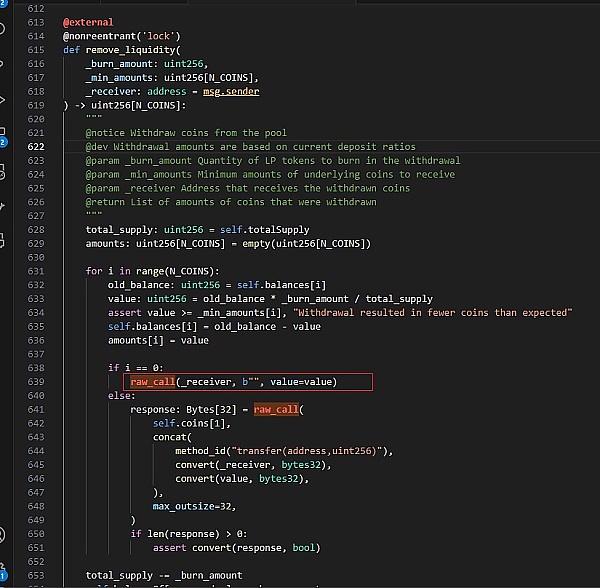Click the '@param _min_amounts Minimum amounts' comment
The height and width of the screenshot is (588, 600).
(x=270, y=174)
